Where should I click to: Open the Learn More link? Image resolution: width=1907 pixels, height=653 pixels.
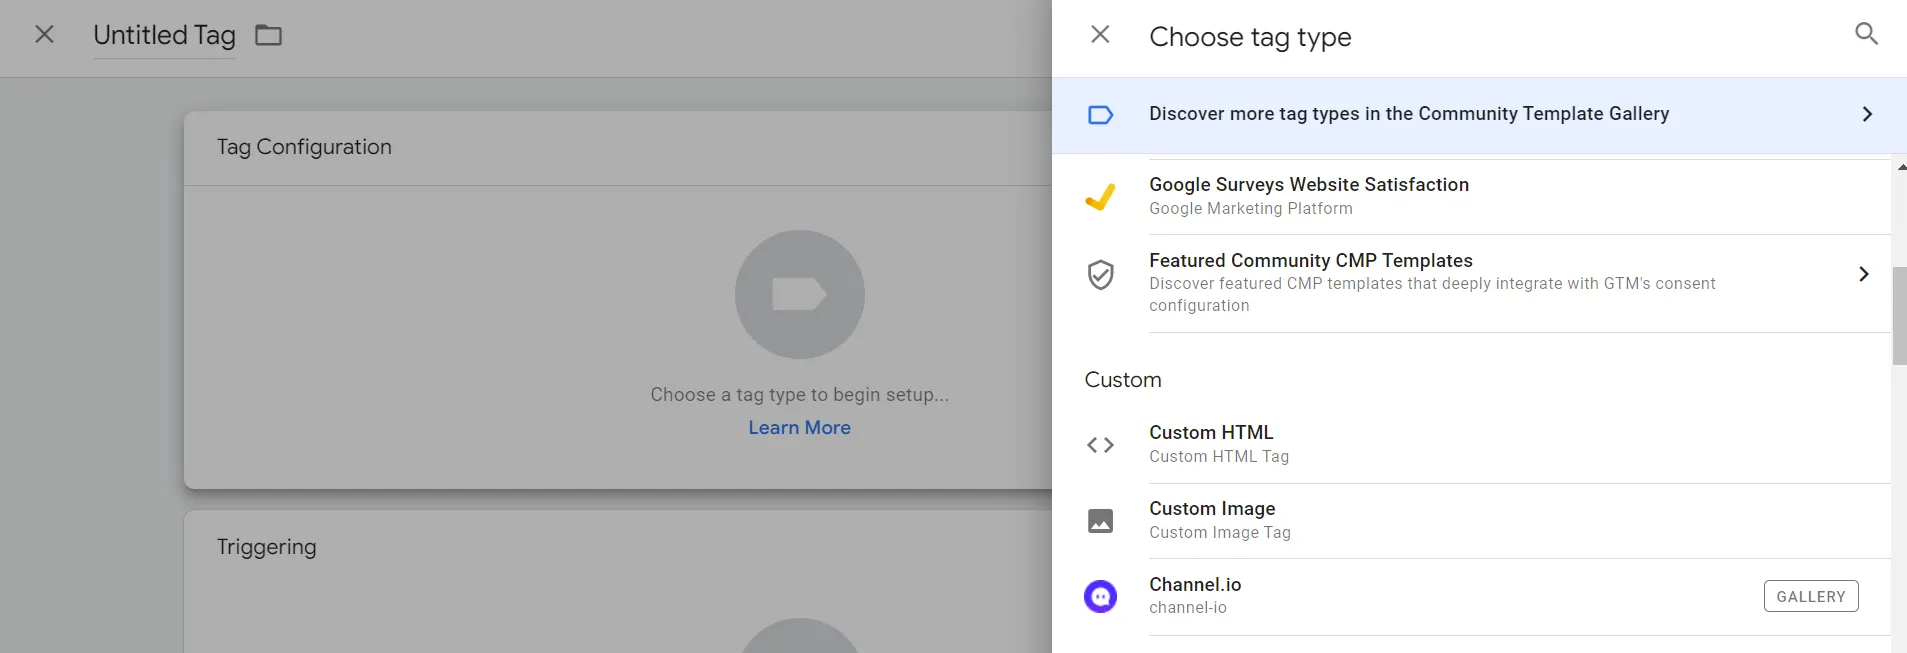pyautogui.click(x=799, y=428)
